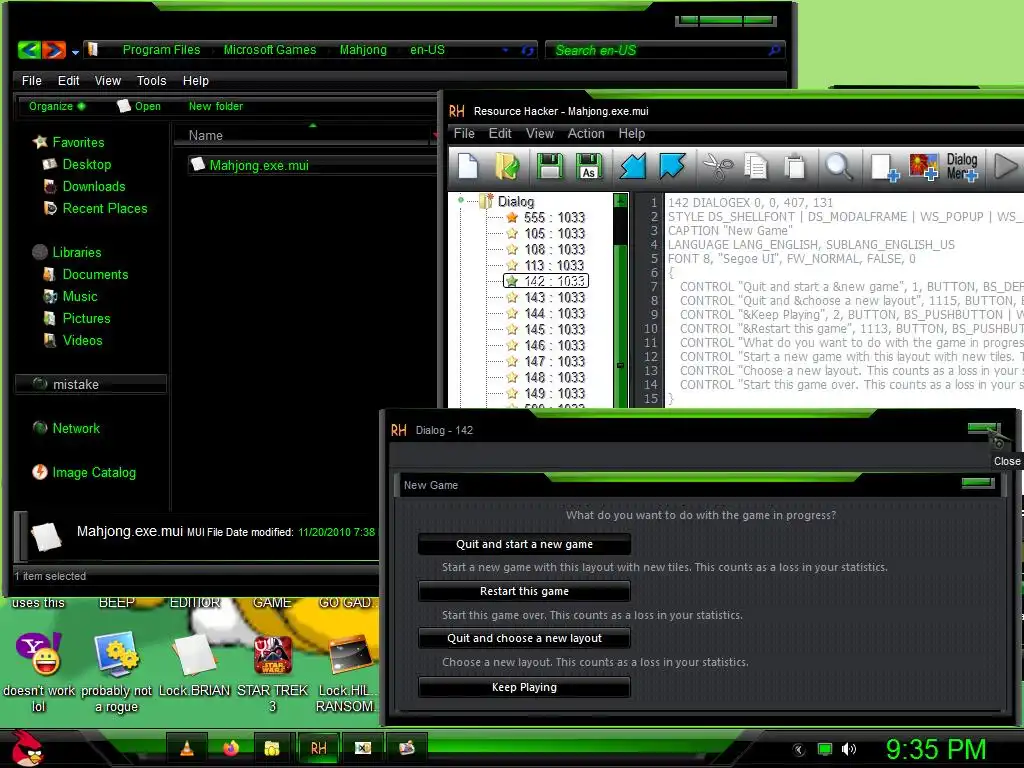
Task: Open a file with the folder icon
Action: tap(507, 166)
